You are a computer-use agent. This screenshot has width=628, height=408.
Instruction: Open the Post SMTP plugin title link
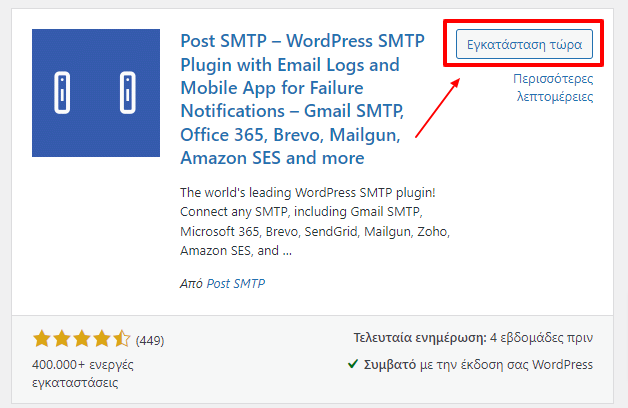point(302,99)
